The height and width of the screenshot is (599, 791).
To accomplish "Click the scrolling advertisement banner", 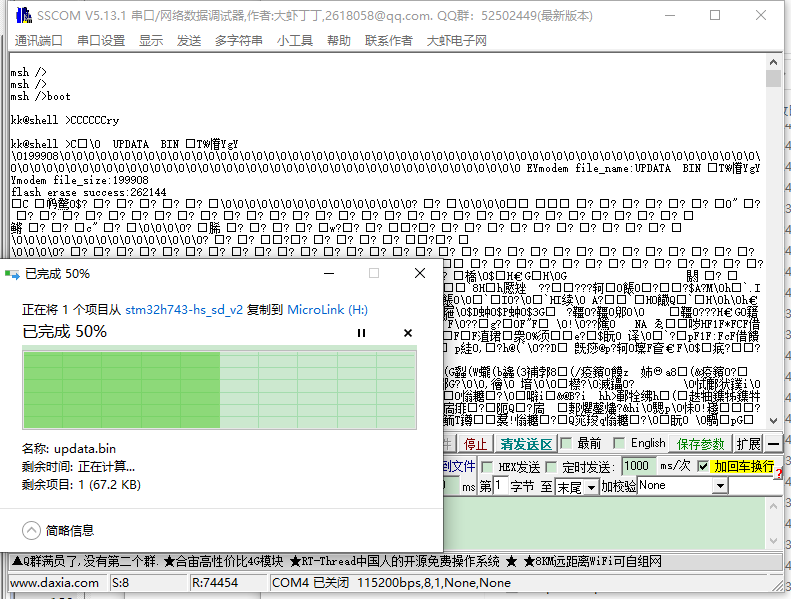I will click(396, 561).
